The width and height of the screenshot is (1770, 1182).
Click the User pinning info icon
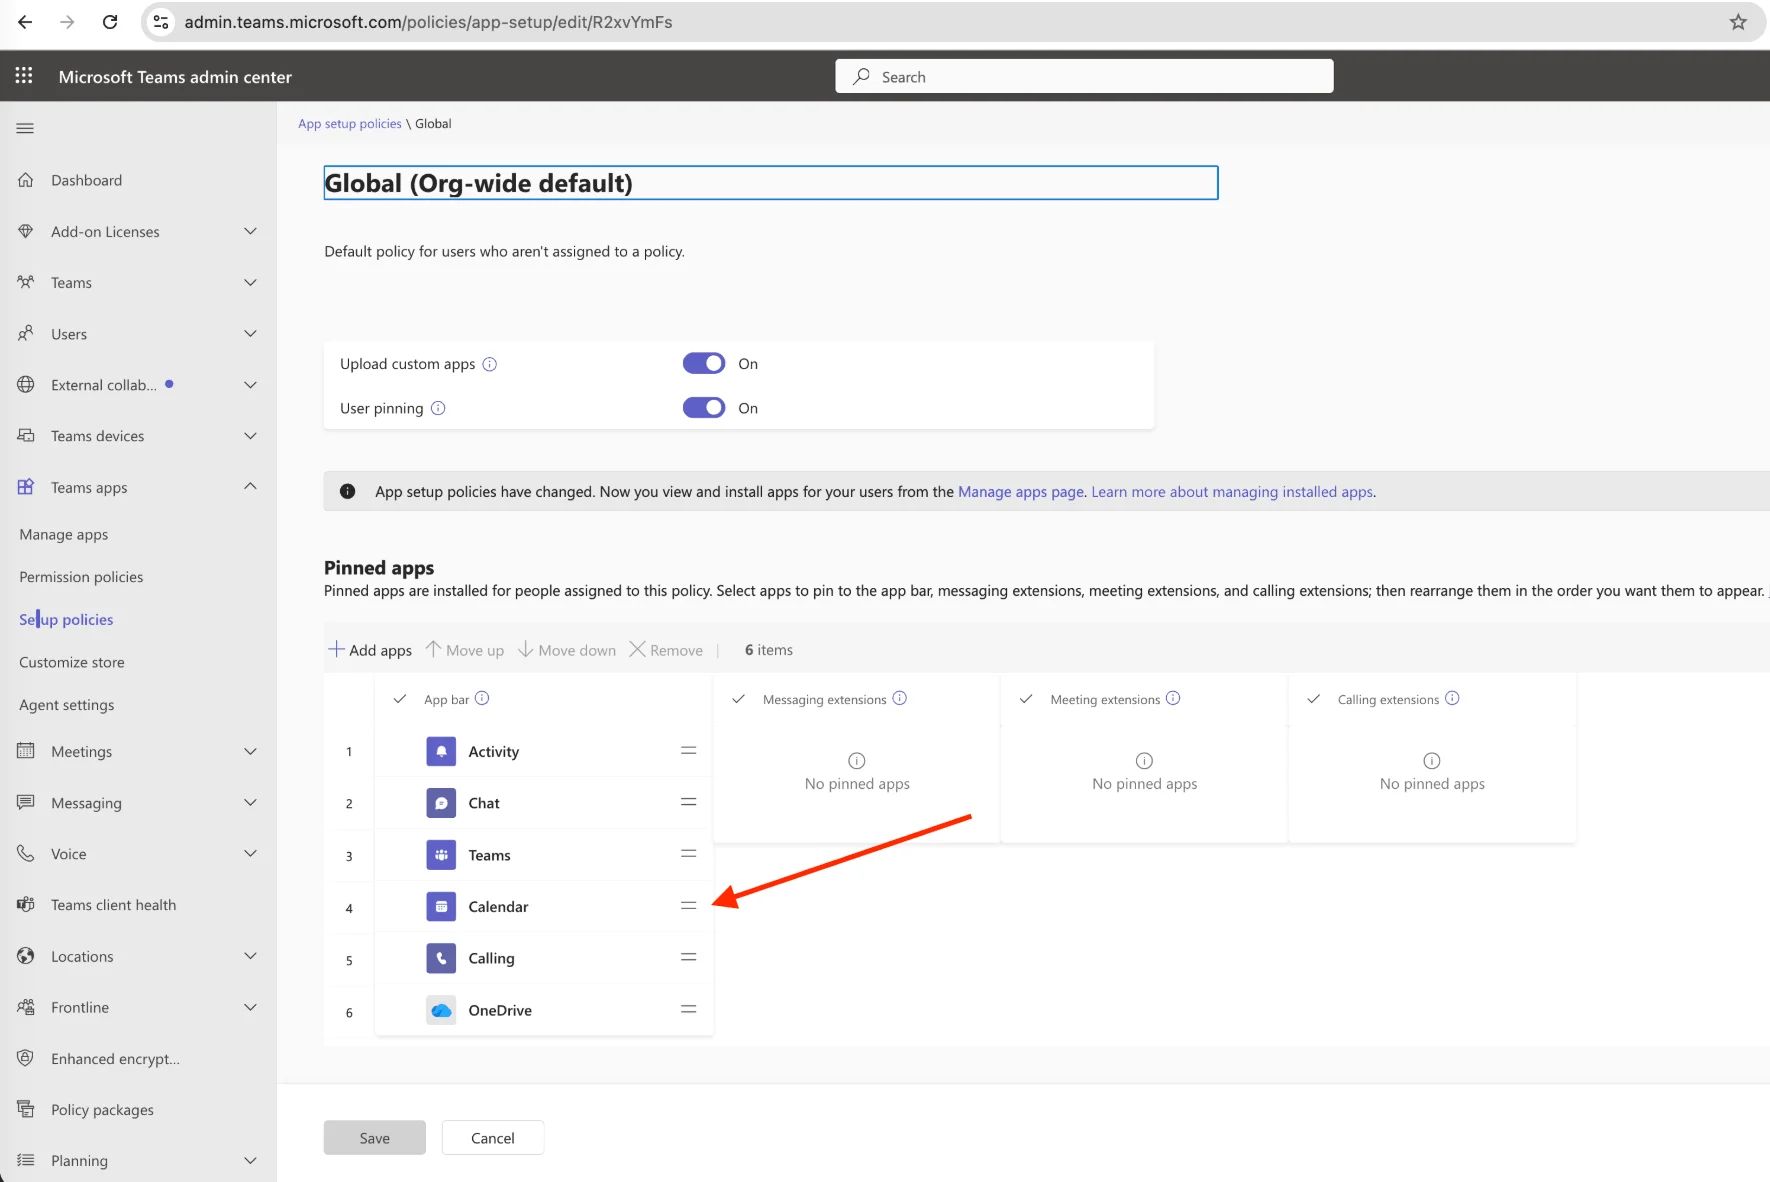438,408
